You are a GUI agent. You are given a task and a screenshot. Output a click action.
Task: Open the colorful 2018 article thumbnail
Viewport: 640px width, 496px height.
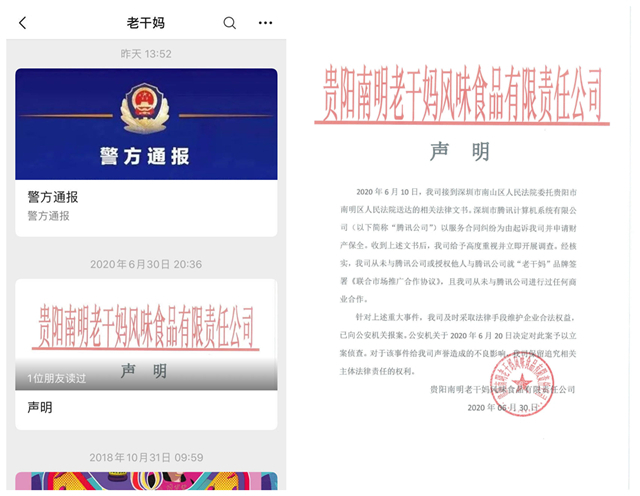(146, 480)
